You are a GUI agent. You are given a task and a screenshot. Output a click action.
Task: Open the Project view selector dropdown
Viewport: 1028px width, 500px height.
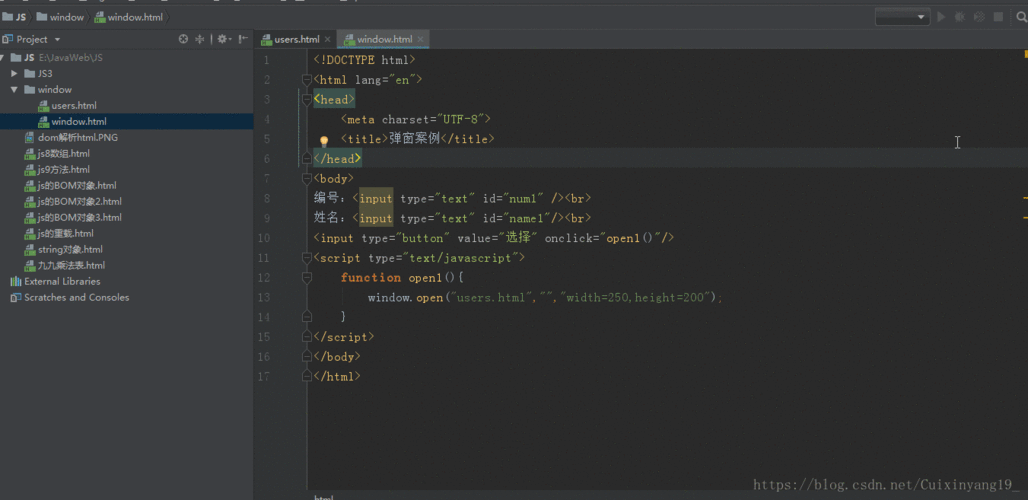click(x=57, y=40)
